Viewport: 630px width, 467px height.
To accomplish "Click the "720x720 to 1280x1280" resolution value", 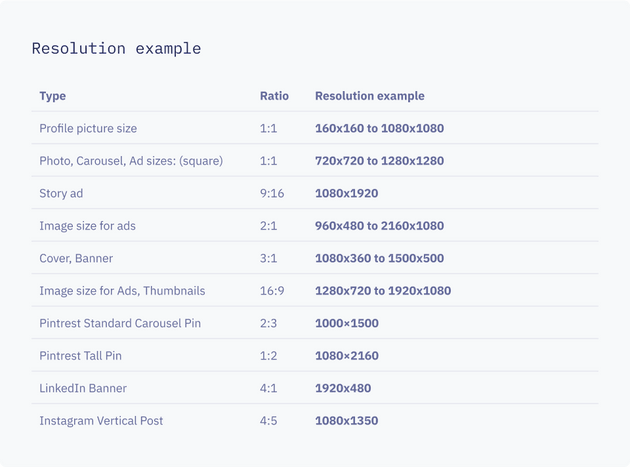I will 379,161.
